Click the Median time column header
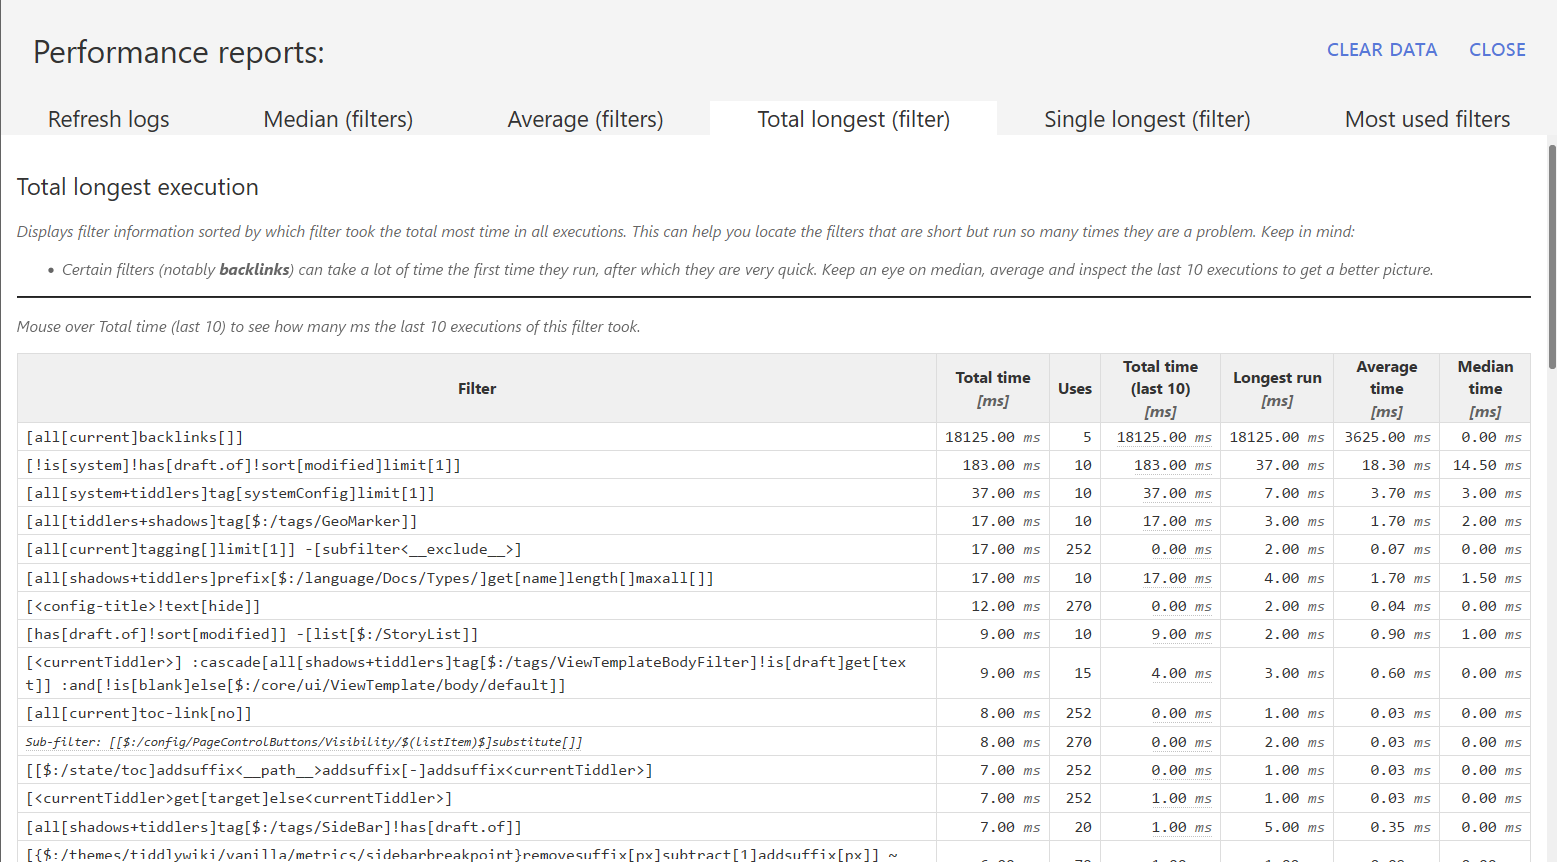This screenshot has height=862, width=1557. (x=1484, y=389)
